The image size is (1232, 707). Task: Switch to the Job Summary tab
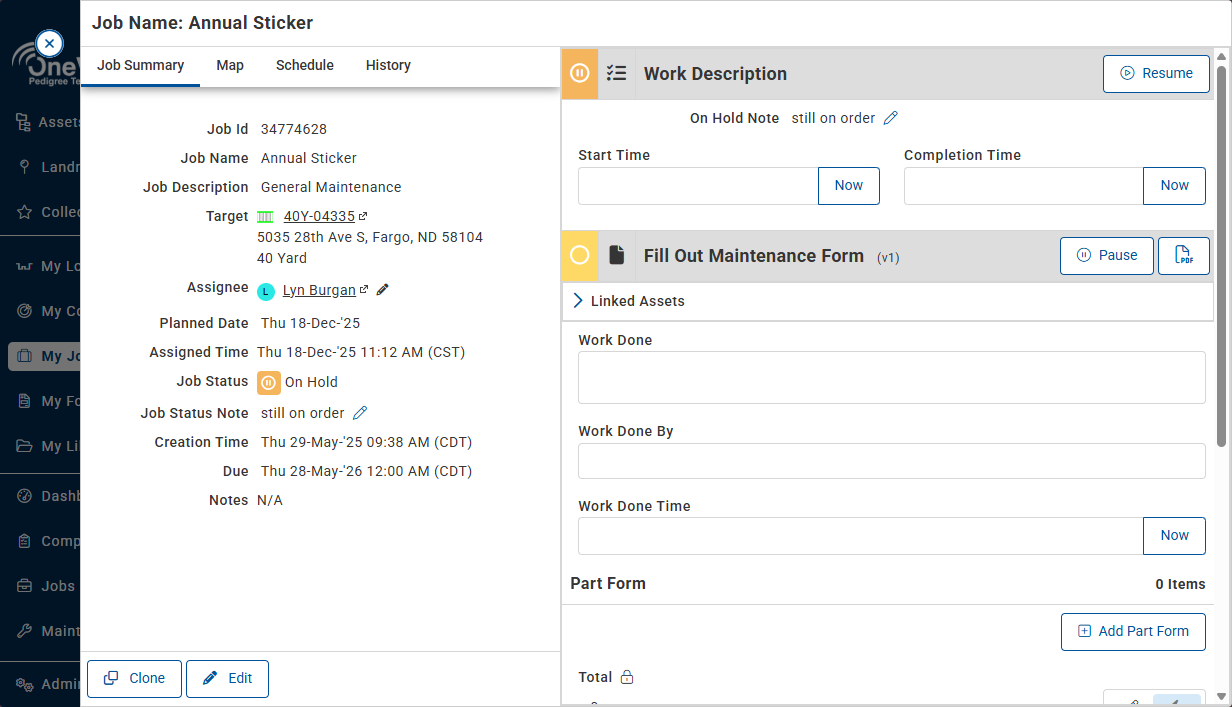tap(140, 65)
